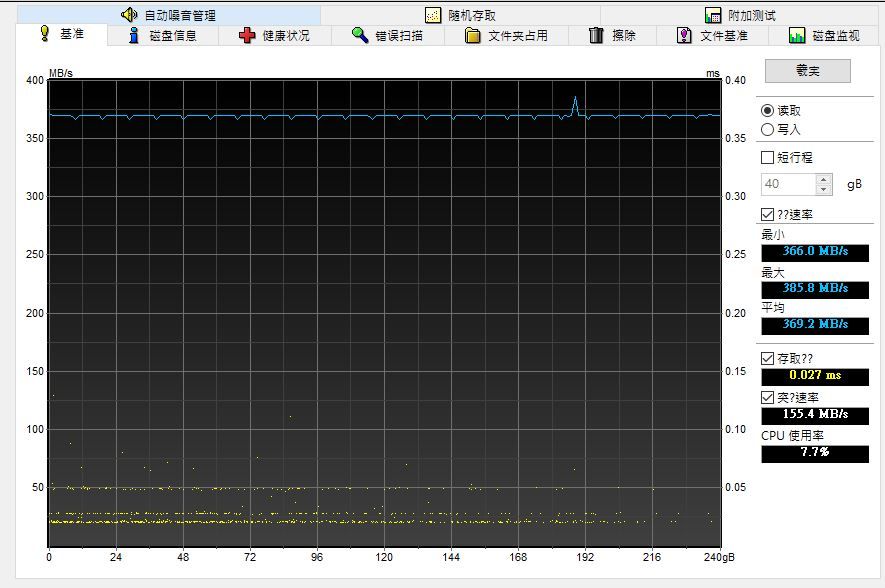This screenshot has width=885, height=588.
Task: Switch to the 错误扫描 tab
Action: pyautogui.click(x=387, y=36)
